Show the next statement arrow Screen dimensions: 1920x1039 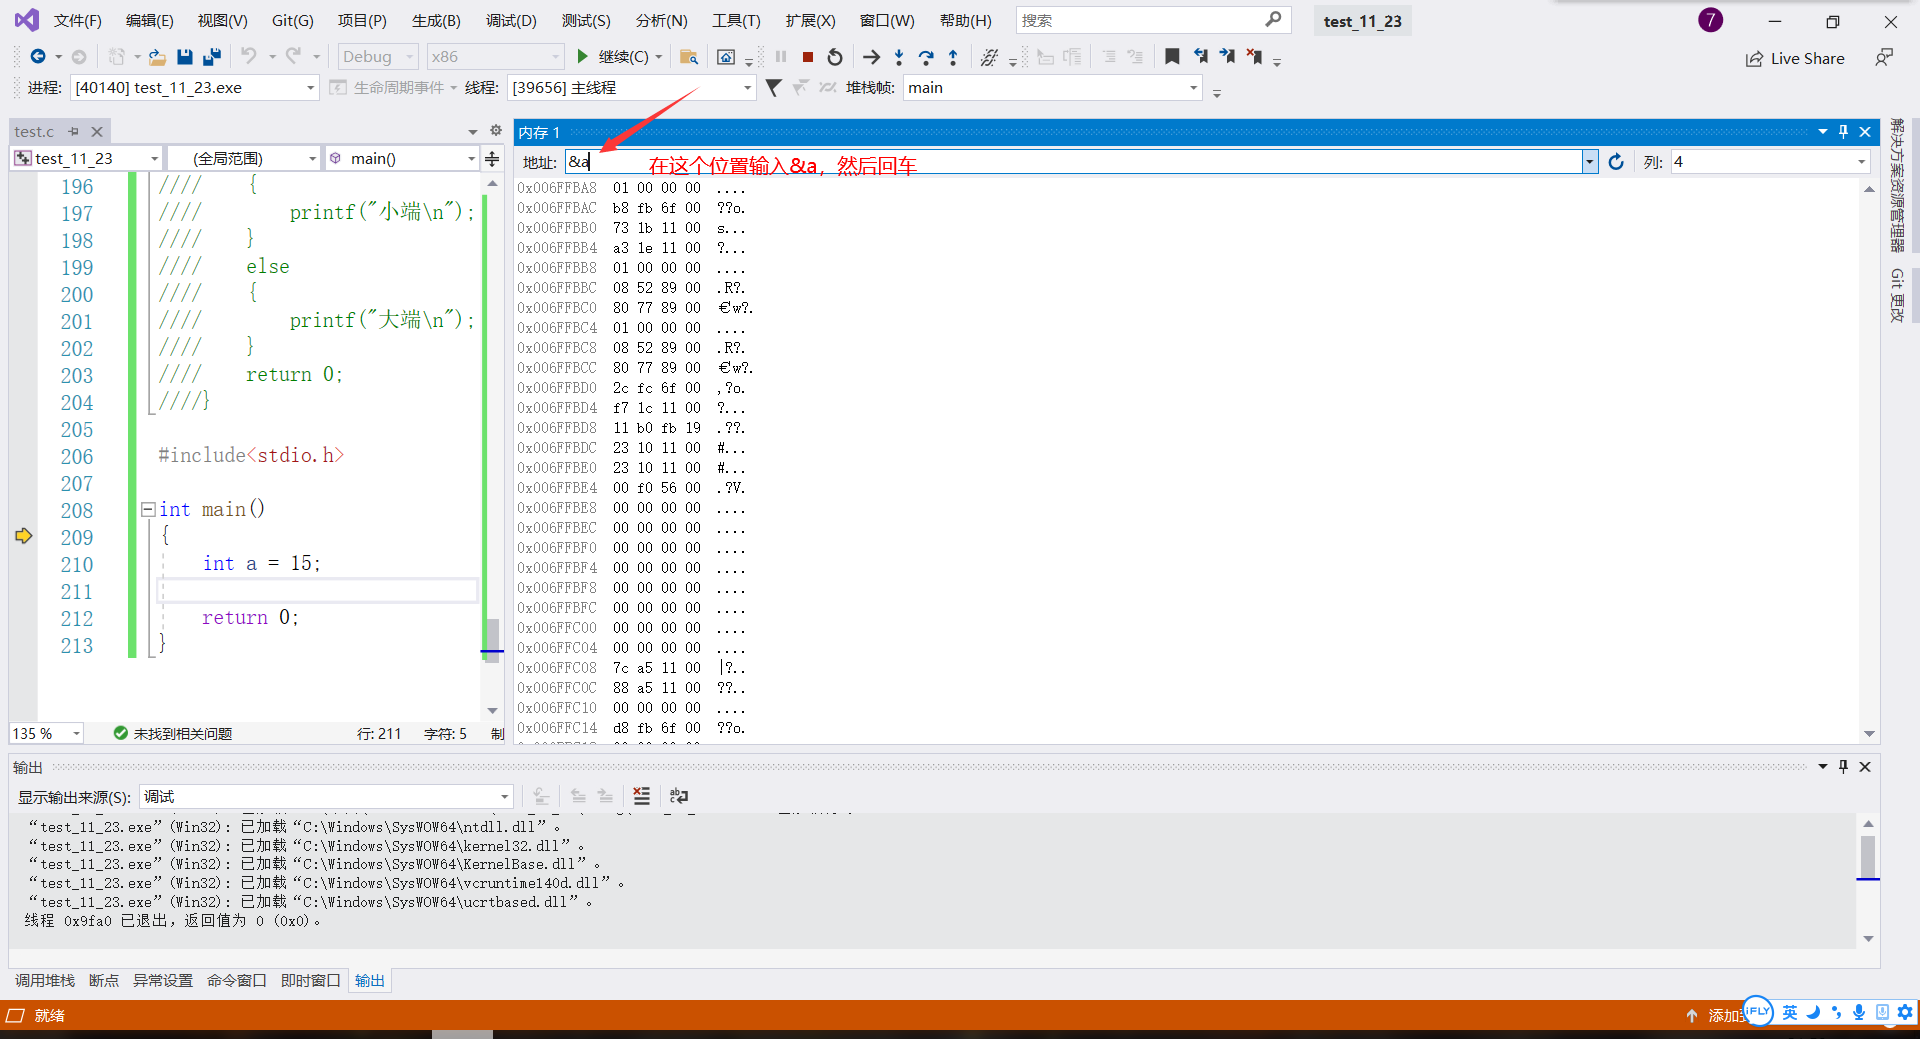[x=871, y=57]
